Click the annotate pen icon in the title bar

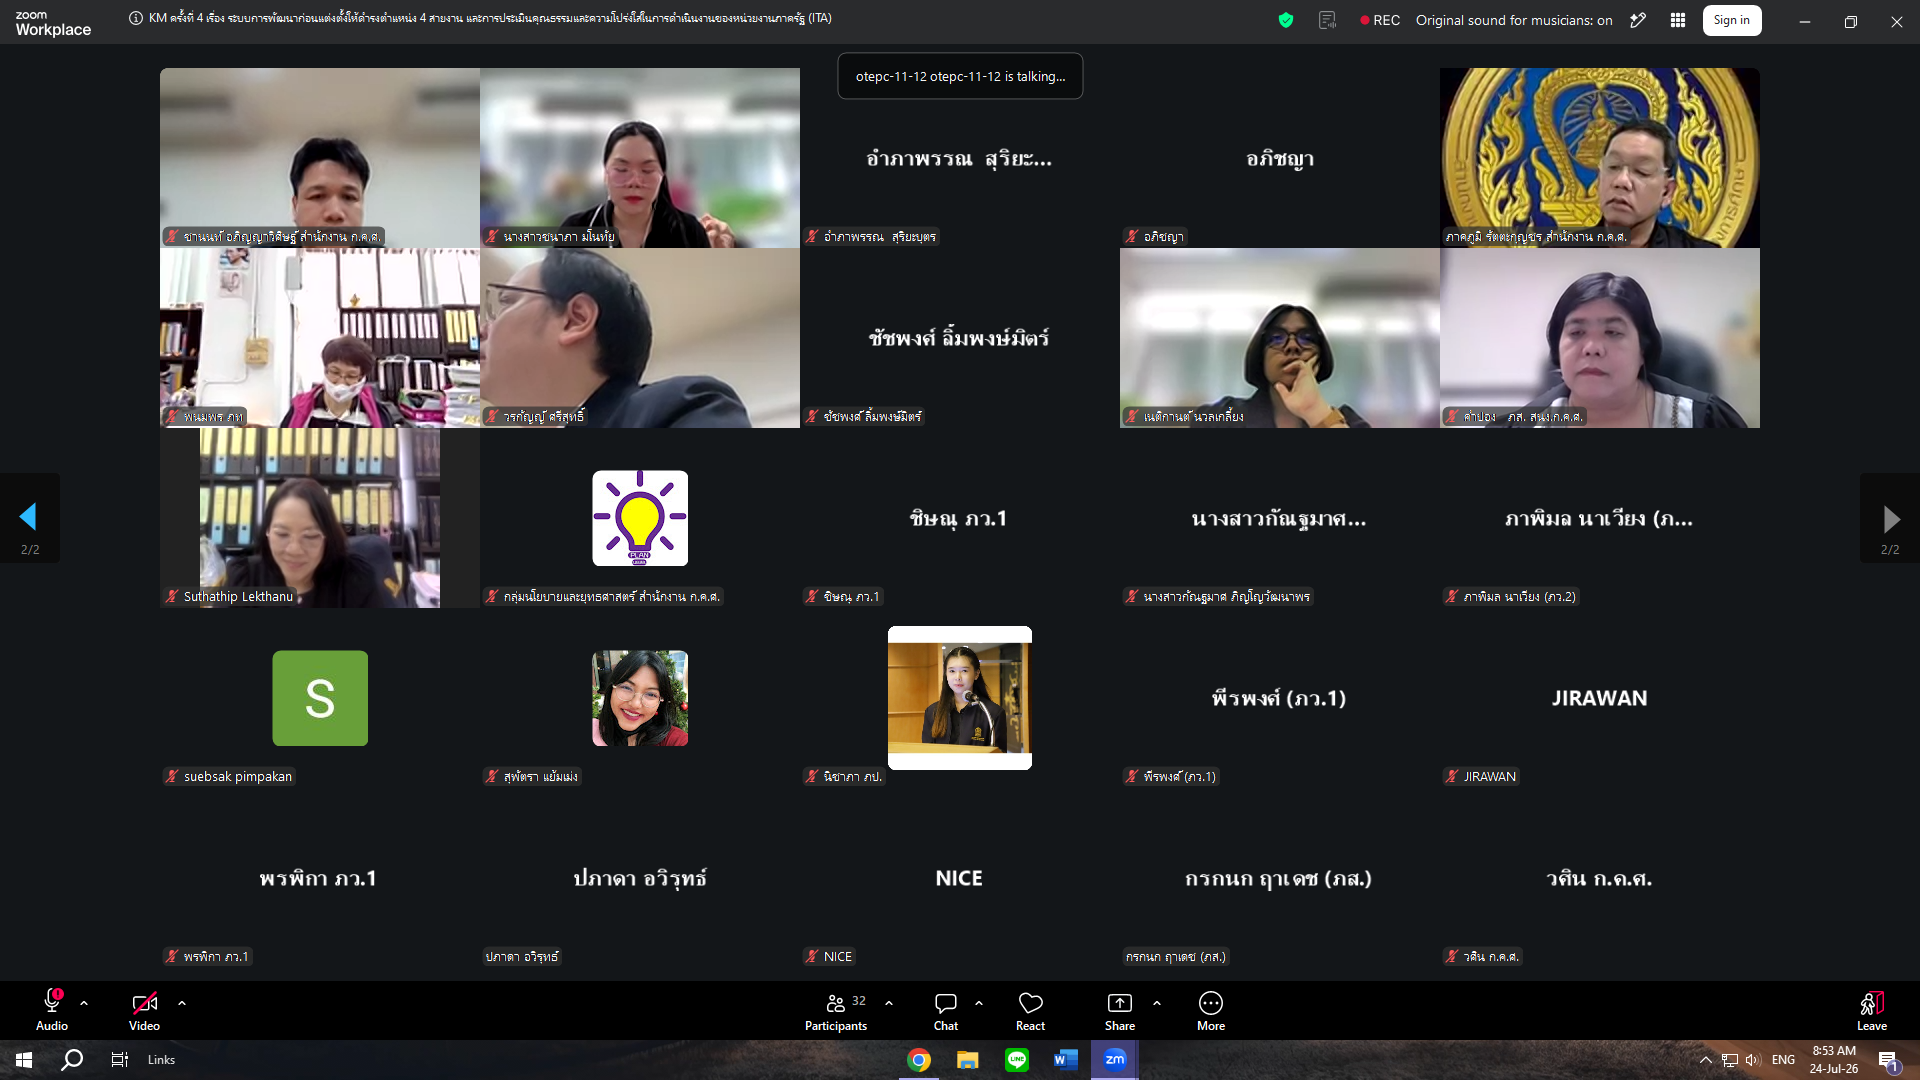click(1638, 20)
